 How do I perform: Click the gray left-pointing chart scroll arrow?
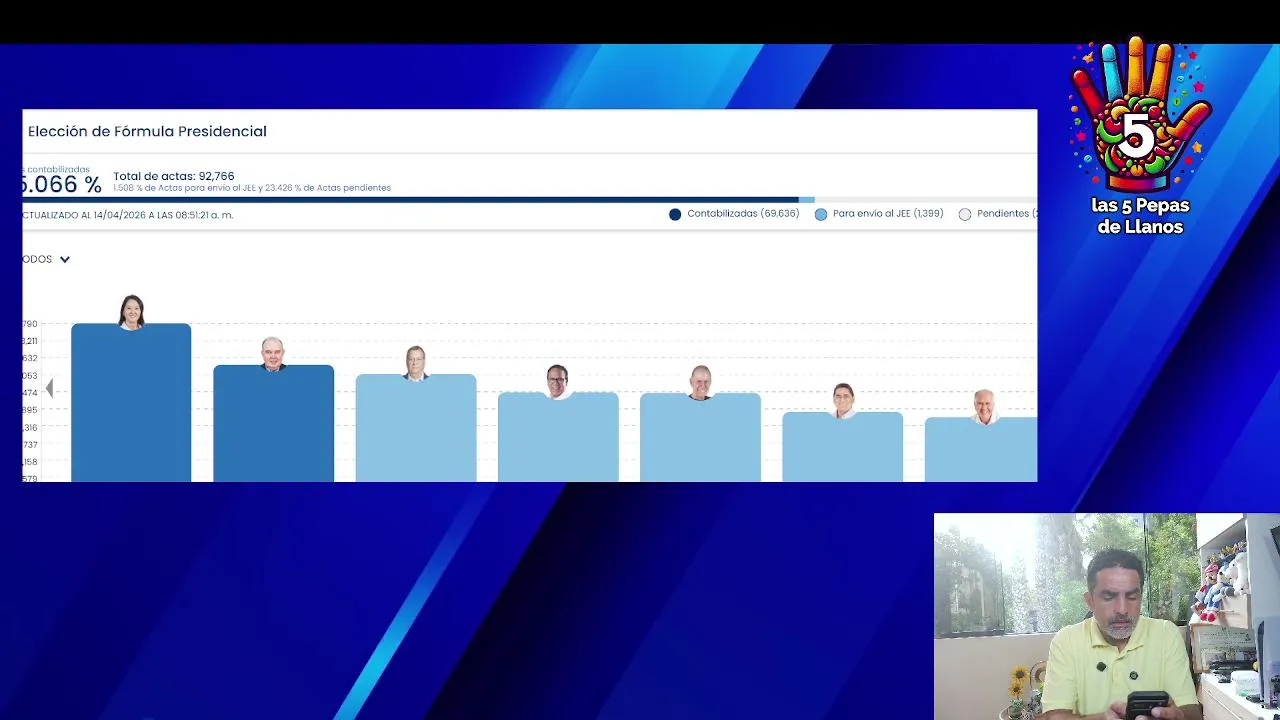pyautogui.click(x=49, y=389)
